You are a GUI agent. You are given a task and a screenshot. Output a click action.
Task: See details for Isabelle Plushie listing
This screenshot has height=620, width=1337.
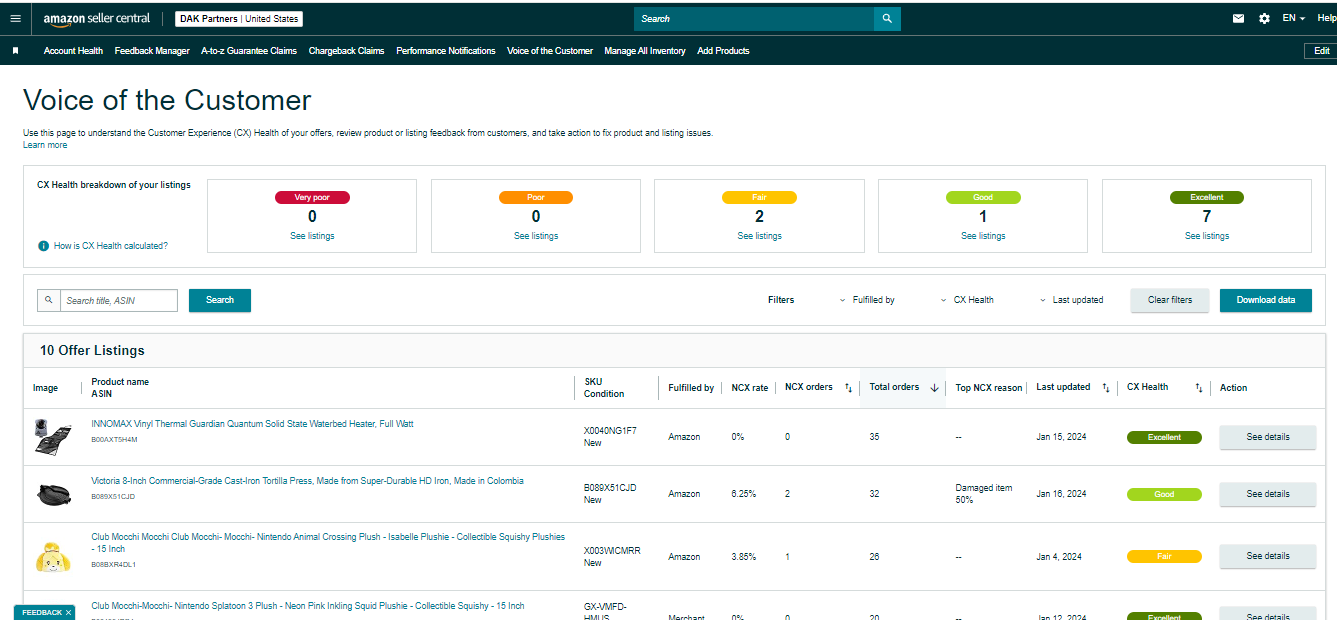[x=1268, y=556]
